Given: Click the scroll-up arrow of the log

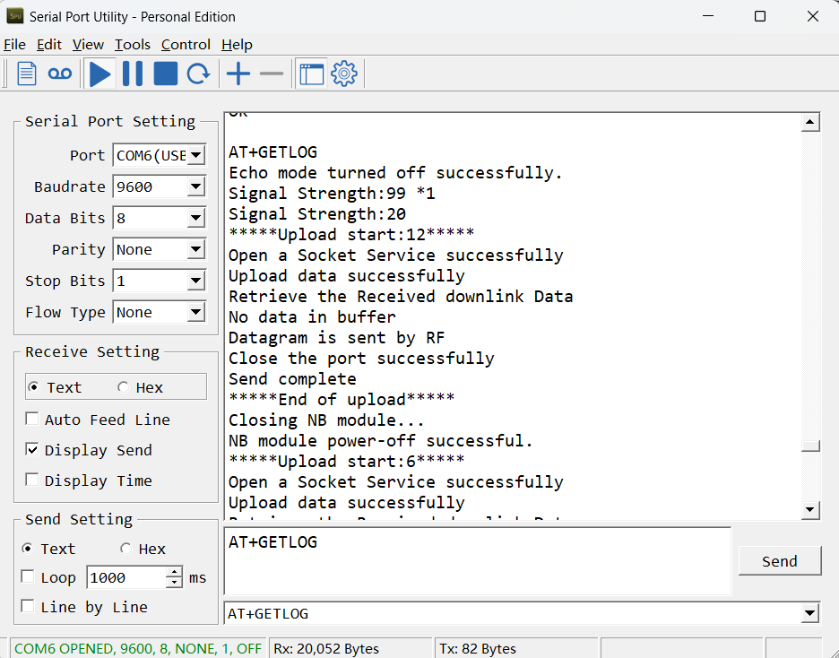Looking at the screenshot, I should click(x=810, y=123).
